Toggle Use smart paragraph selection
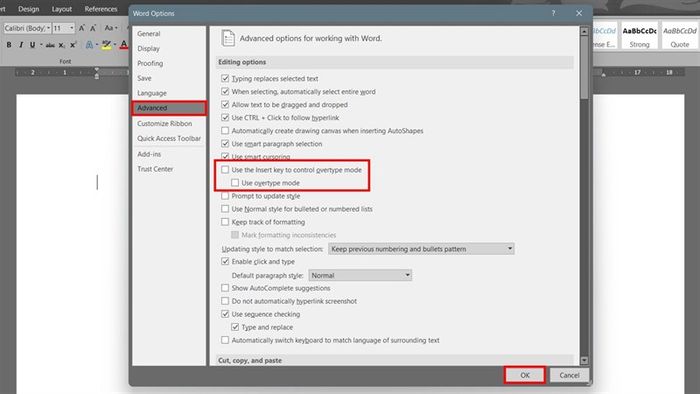This screenshot has height=394, width=700. [225, 144]
